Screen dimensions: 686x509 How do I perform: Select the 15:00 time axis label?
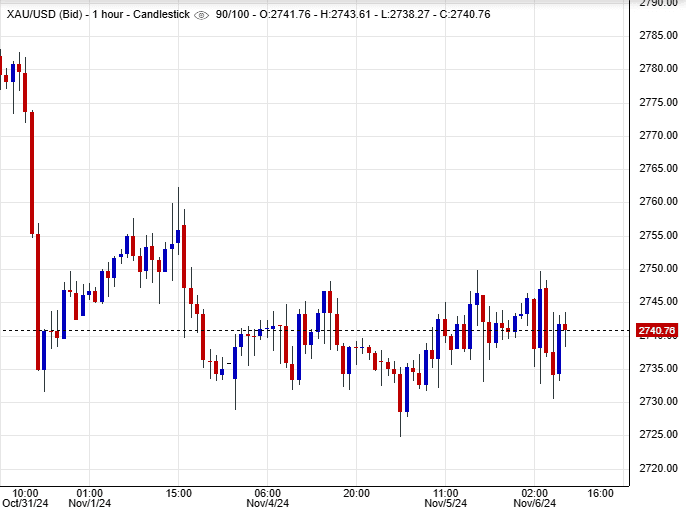[178, 493]
